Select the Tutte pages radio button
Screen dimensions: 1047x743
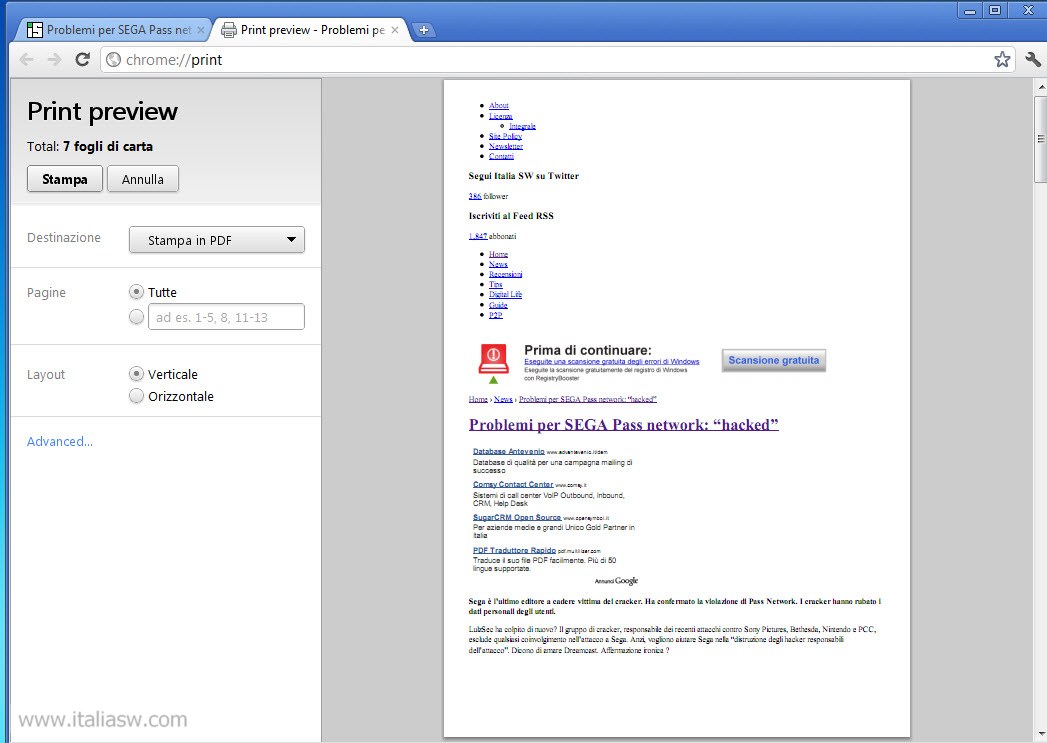click(x=136, y=292)
